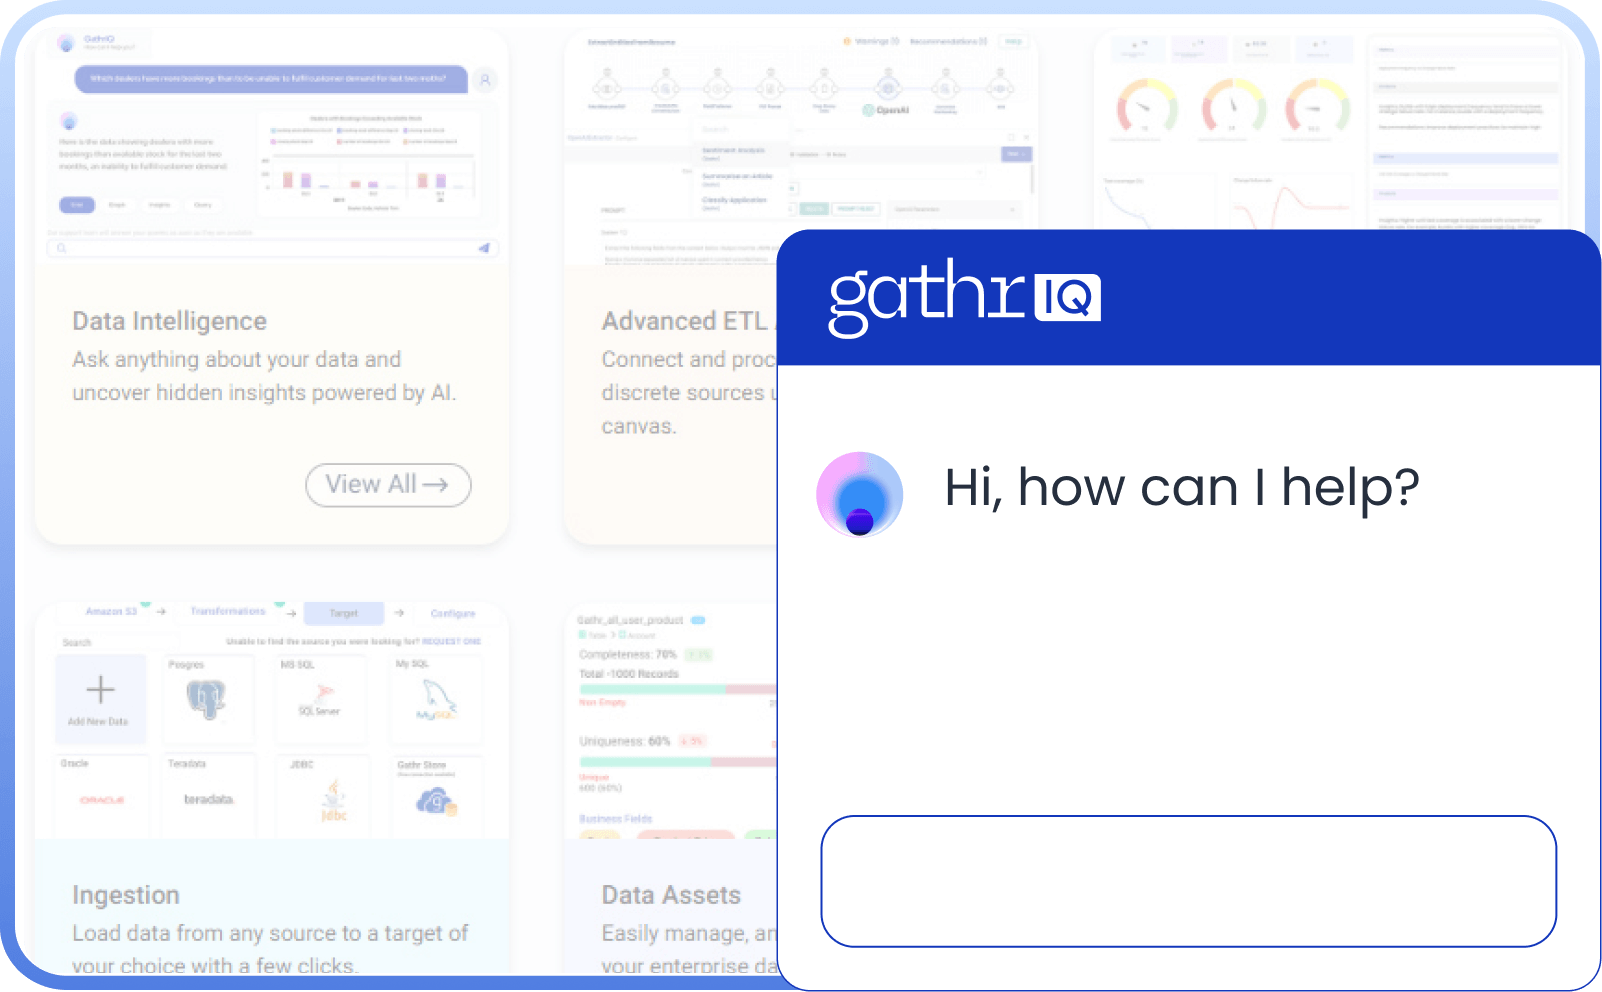Click the send arrow in chat search bar
The width and height of the screenshot is (1602, 992).
pos(484,248)
